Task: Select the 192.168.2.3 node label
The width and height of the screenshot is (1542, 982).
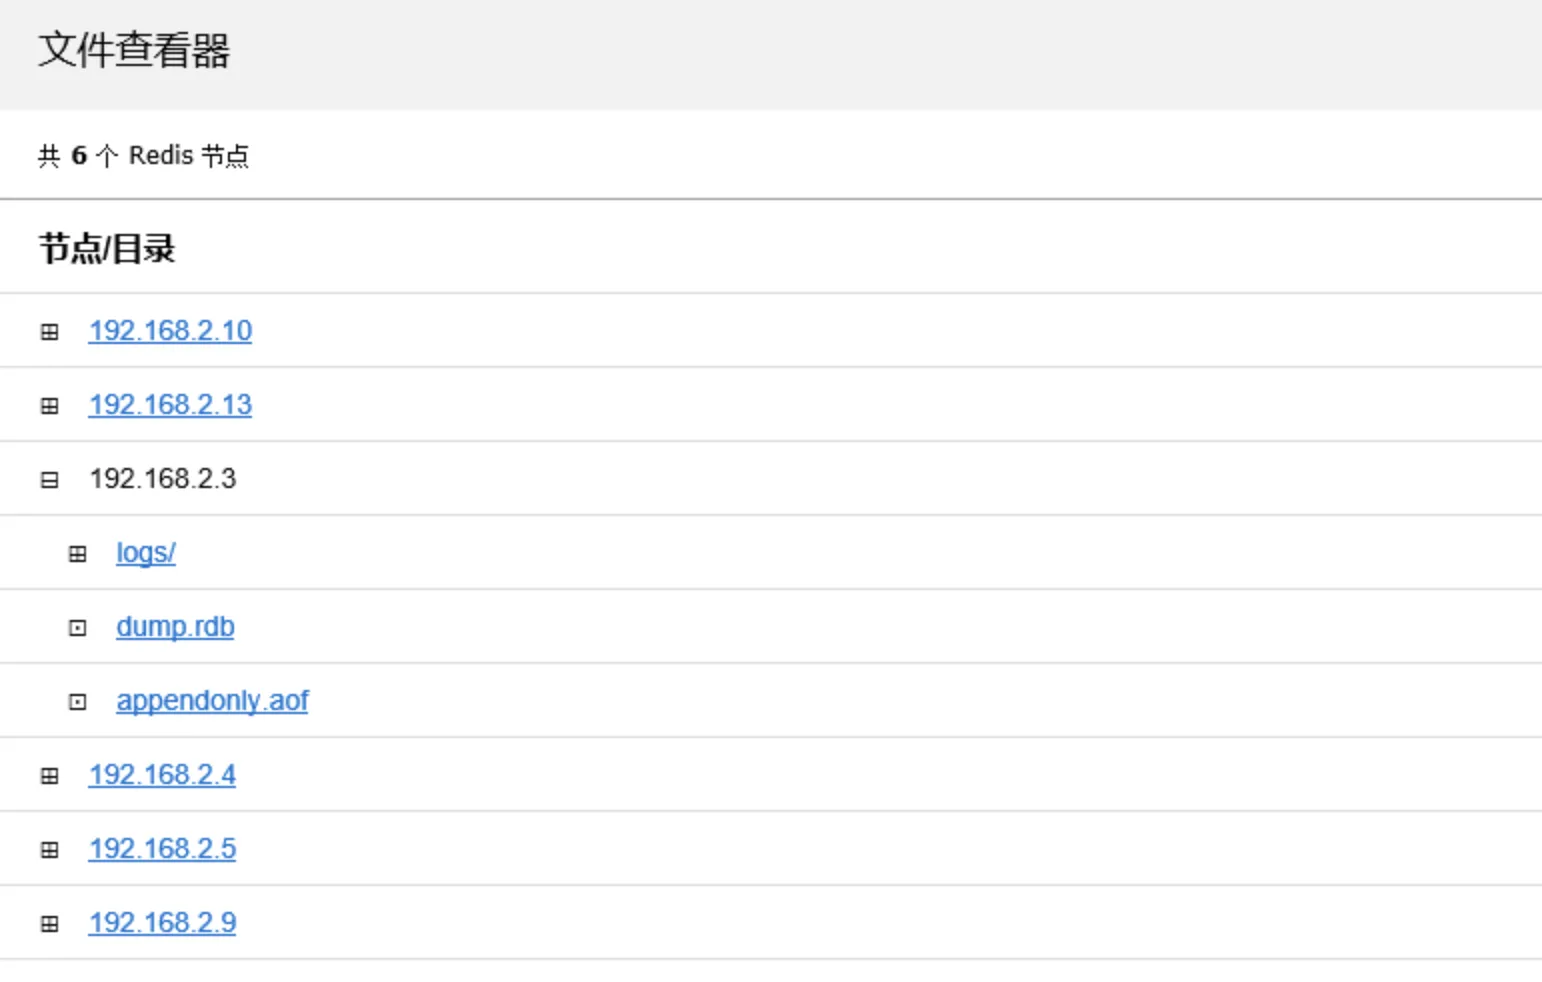Action: pyautogui.click(x=162, y=479)
